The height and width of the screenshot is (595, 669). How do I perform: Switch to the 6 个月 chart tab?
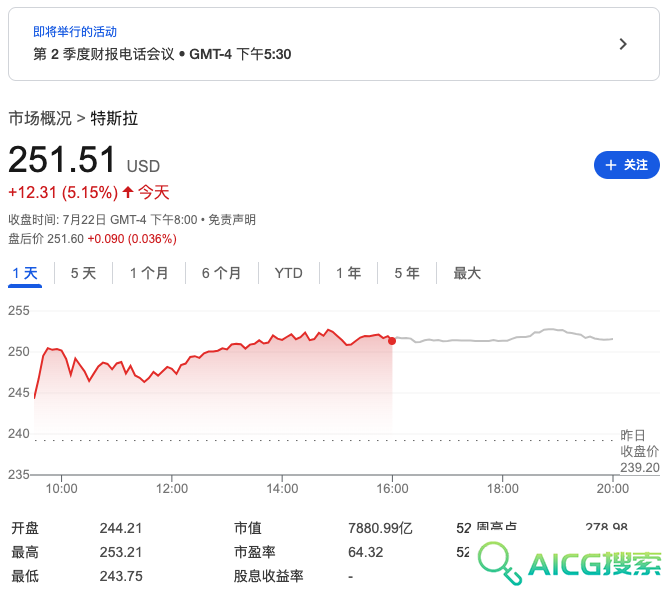[x=221, y=273]
